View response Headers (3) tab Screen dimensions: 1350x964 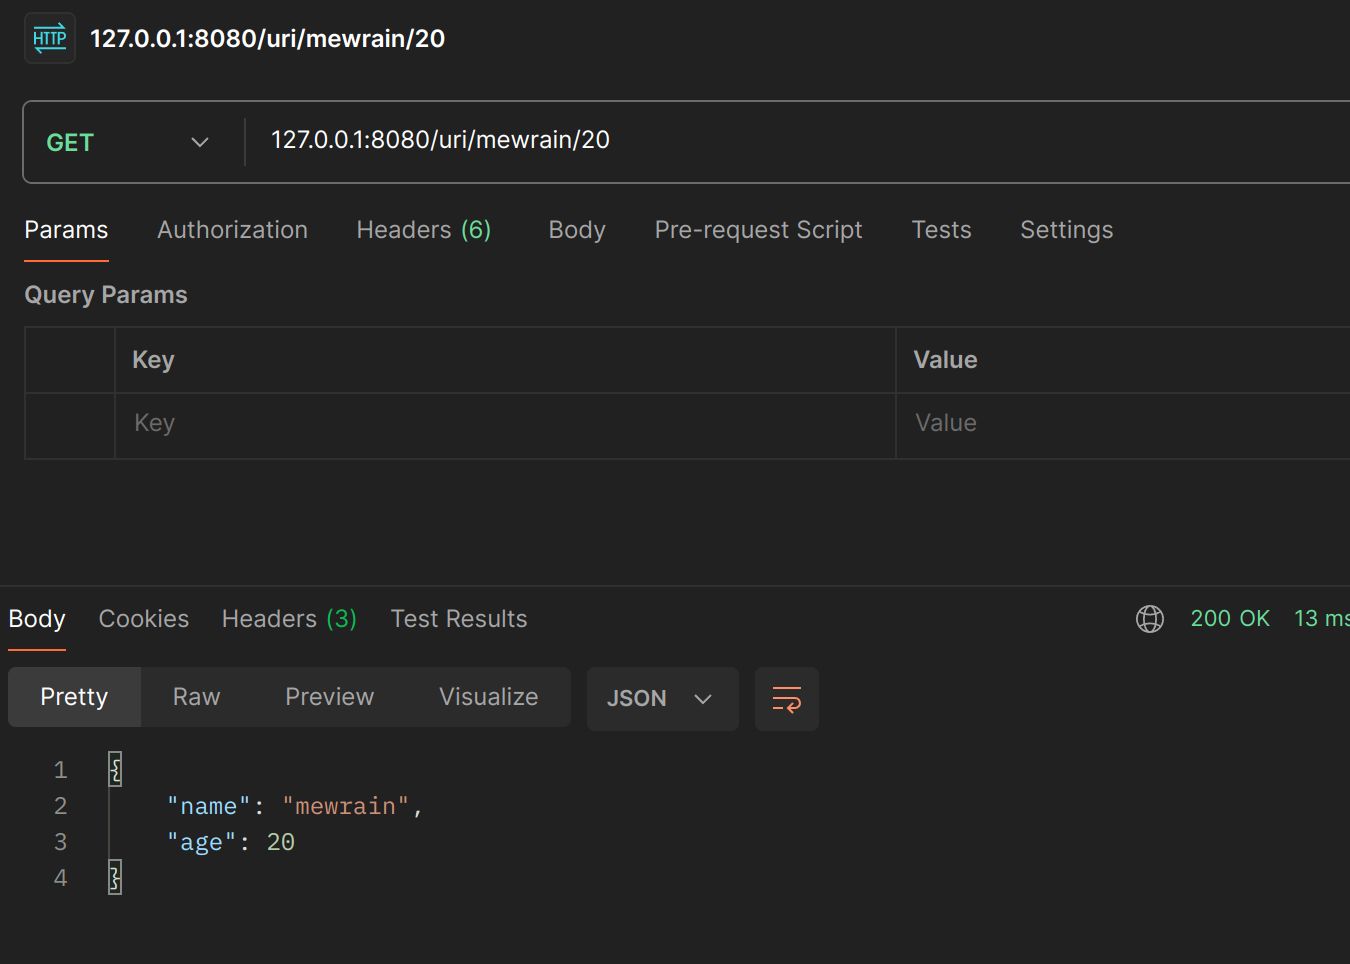[289, 619]
